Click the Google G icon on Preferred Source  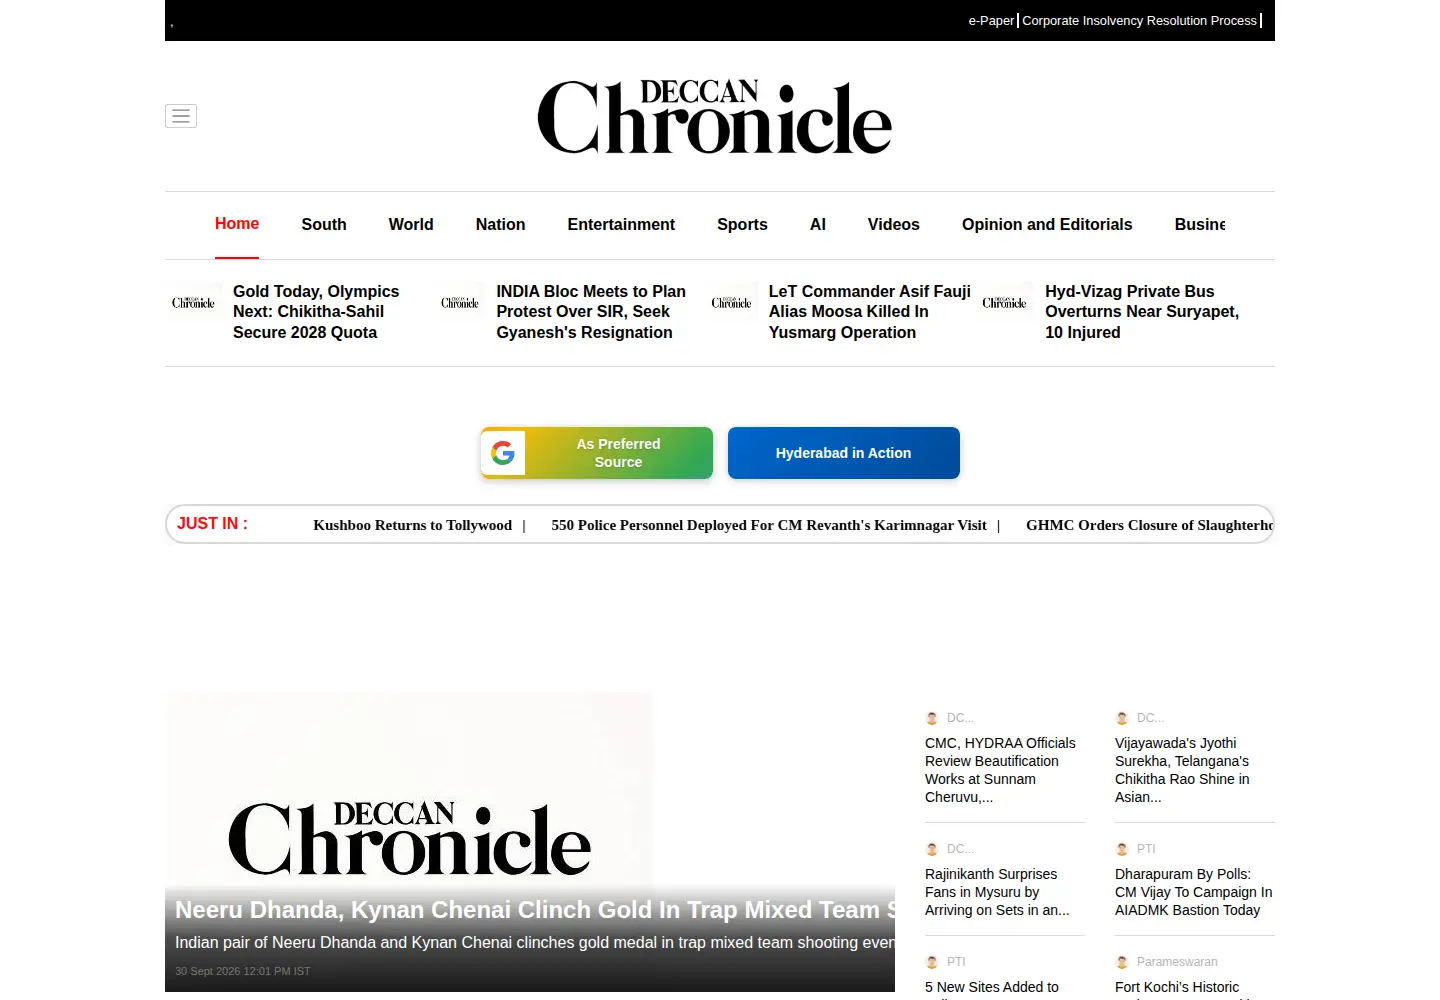coord(503,453)
